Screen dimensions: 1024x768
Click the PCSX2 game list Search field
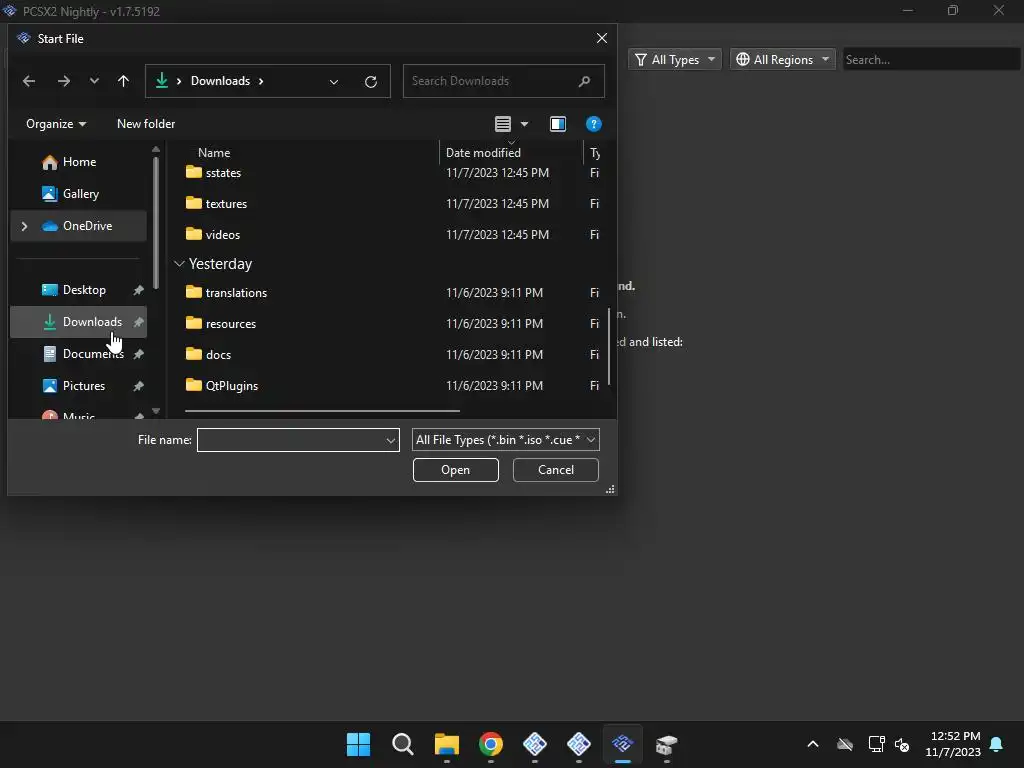tap(931, 59)
